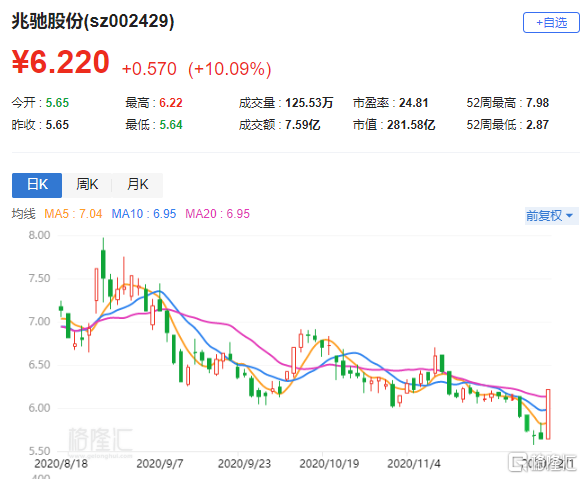Click the 7.00 price axis label
Screen dimensions: 583x479
pos(39,321)
